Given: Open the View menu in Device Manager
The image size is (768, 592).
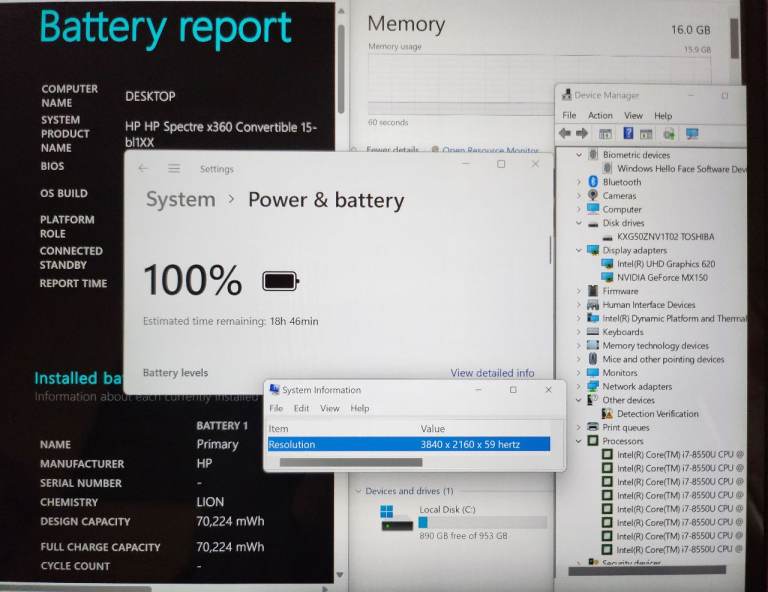Looking at the screenshot, I should (x=633, y=115).
